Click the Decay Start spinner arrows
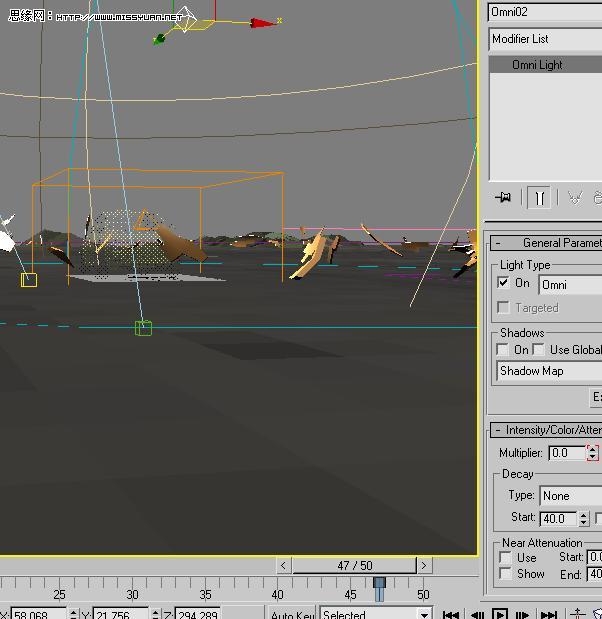This screenshot has height=619, width=602. click(x=583, y=518)
